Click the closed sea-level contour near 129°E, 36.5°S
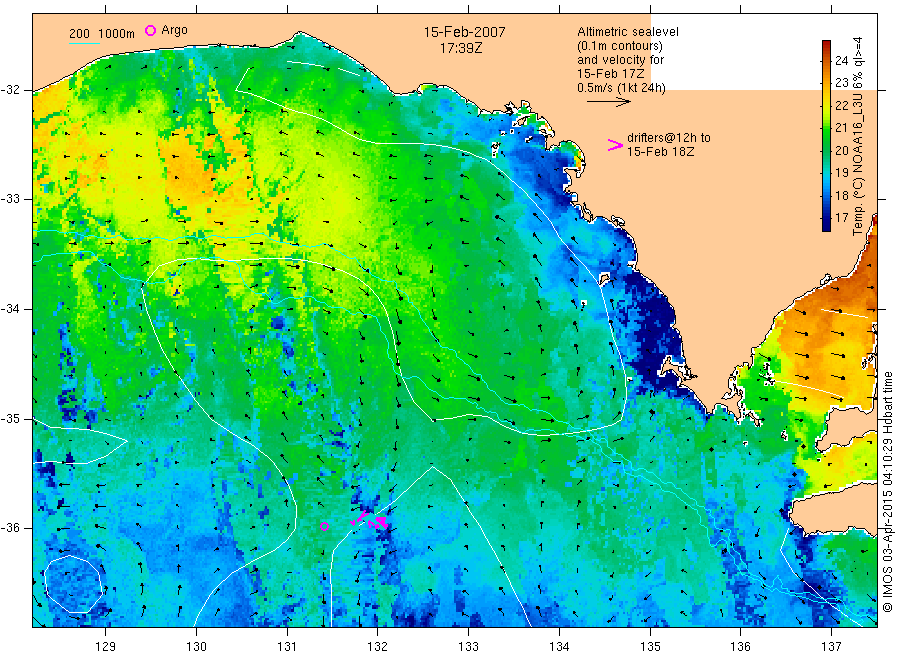 point(74,584)
